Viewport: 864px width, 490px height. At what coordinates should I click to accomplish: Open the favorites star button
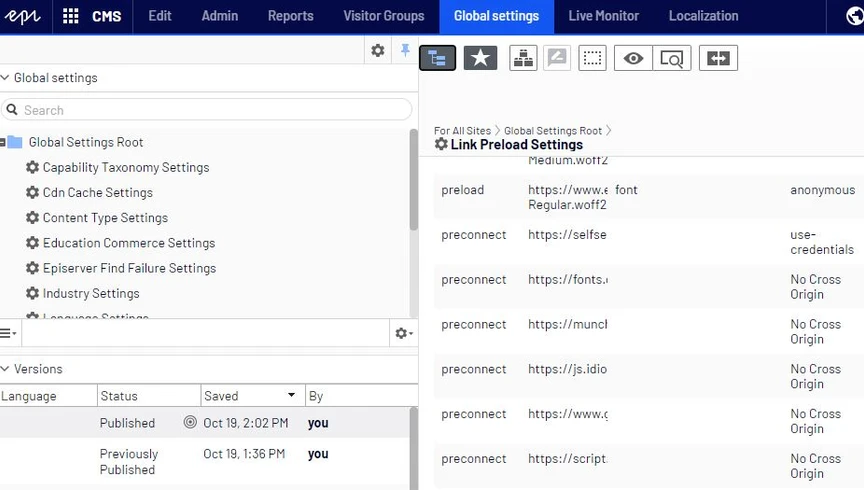point(480,58)
